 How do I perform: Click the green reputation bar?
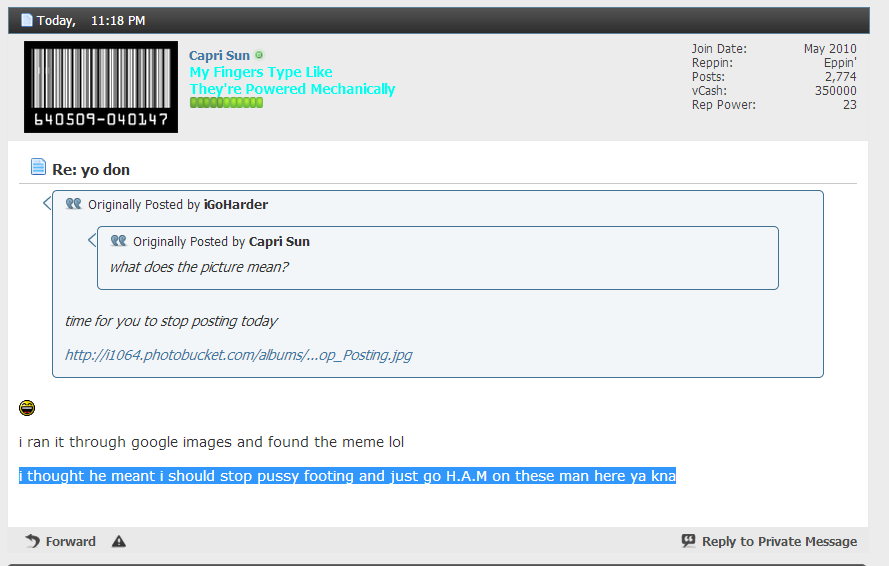(226, 103)
